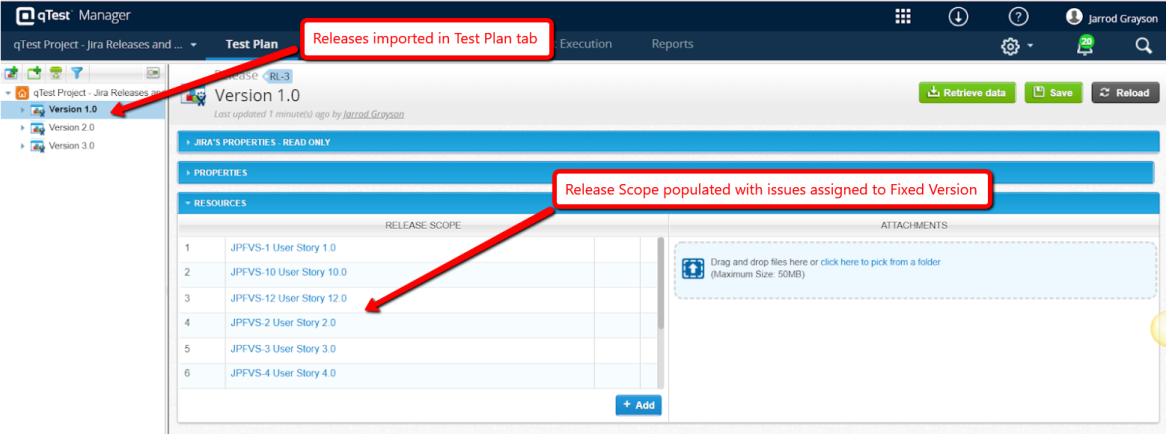Viewport: 1166px width, 434px height.
Task: Open JPFVS-2 User Story 2.0 link
Action: point(283,323)
